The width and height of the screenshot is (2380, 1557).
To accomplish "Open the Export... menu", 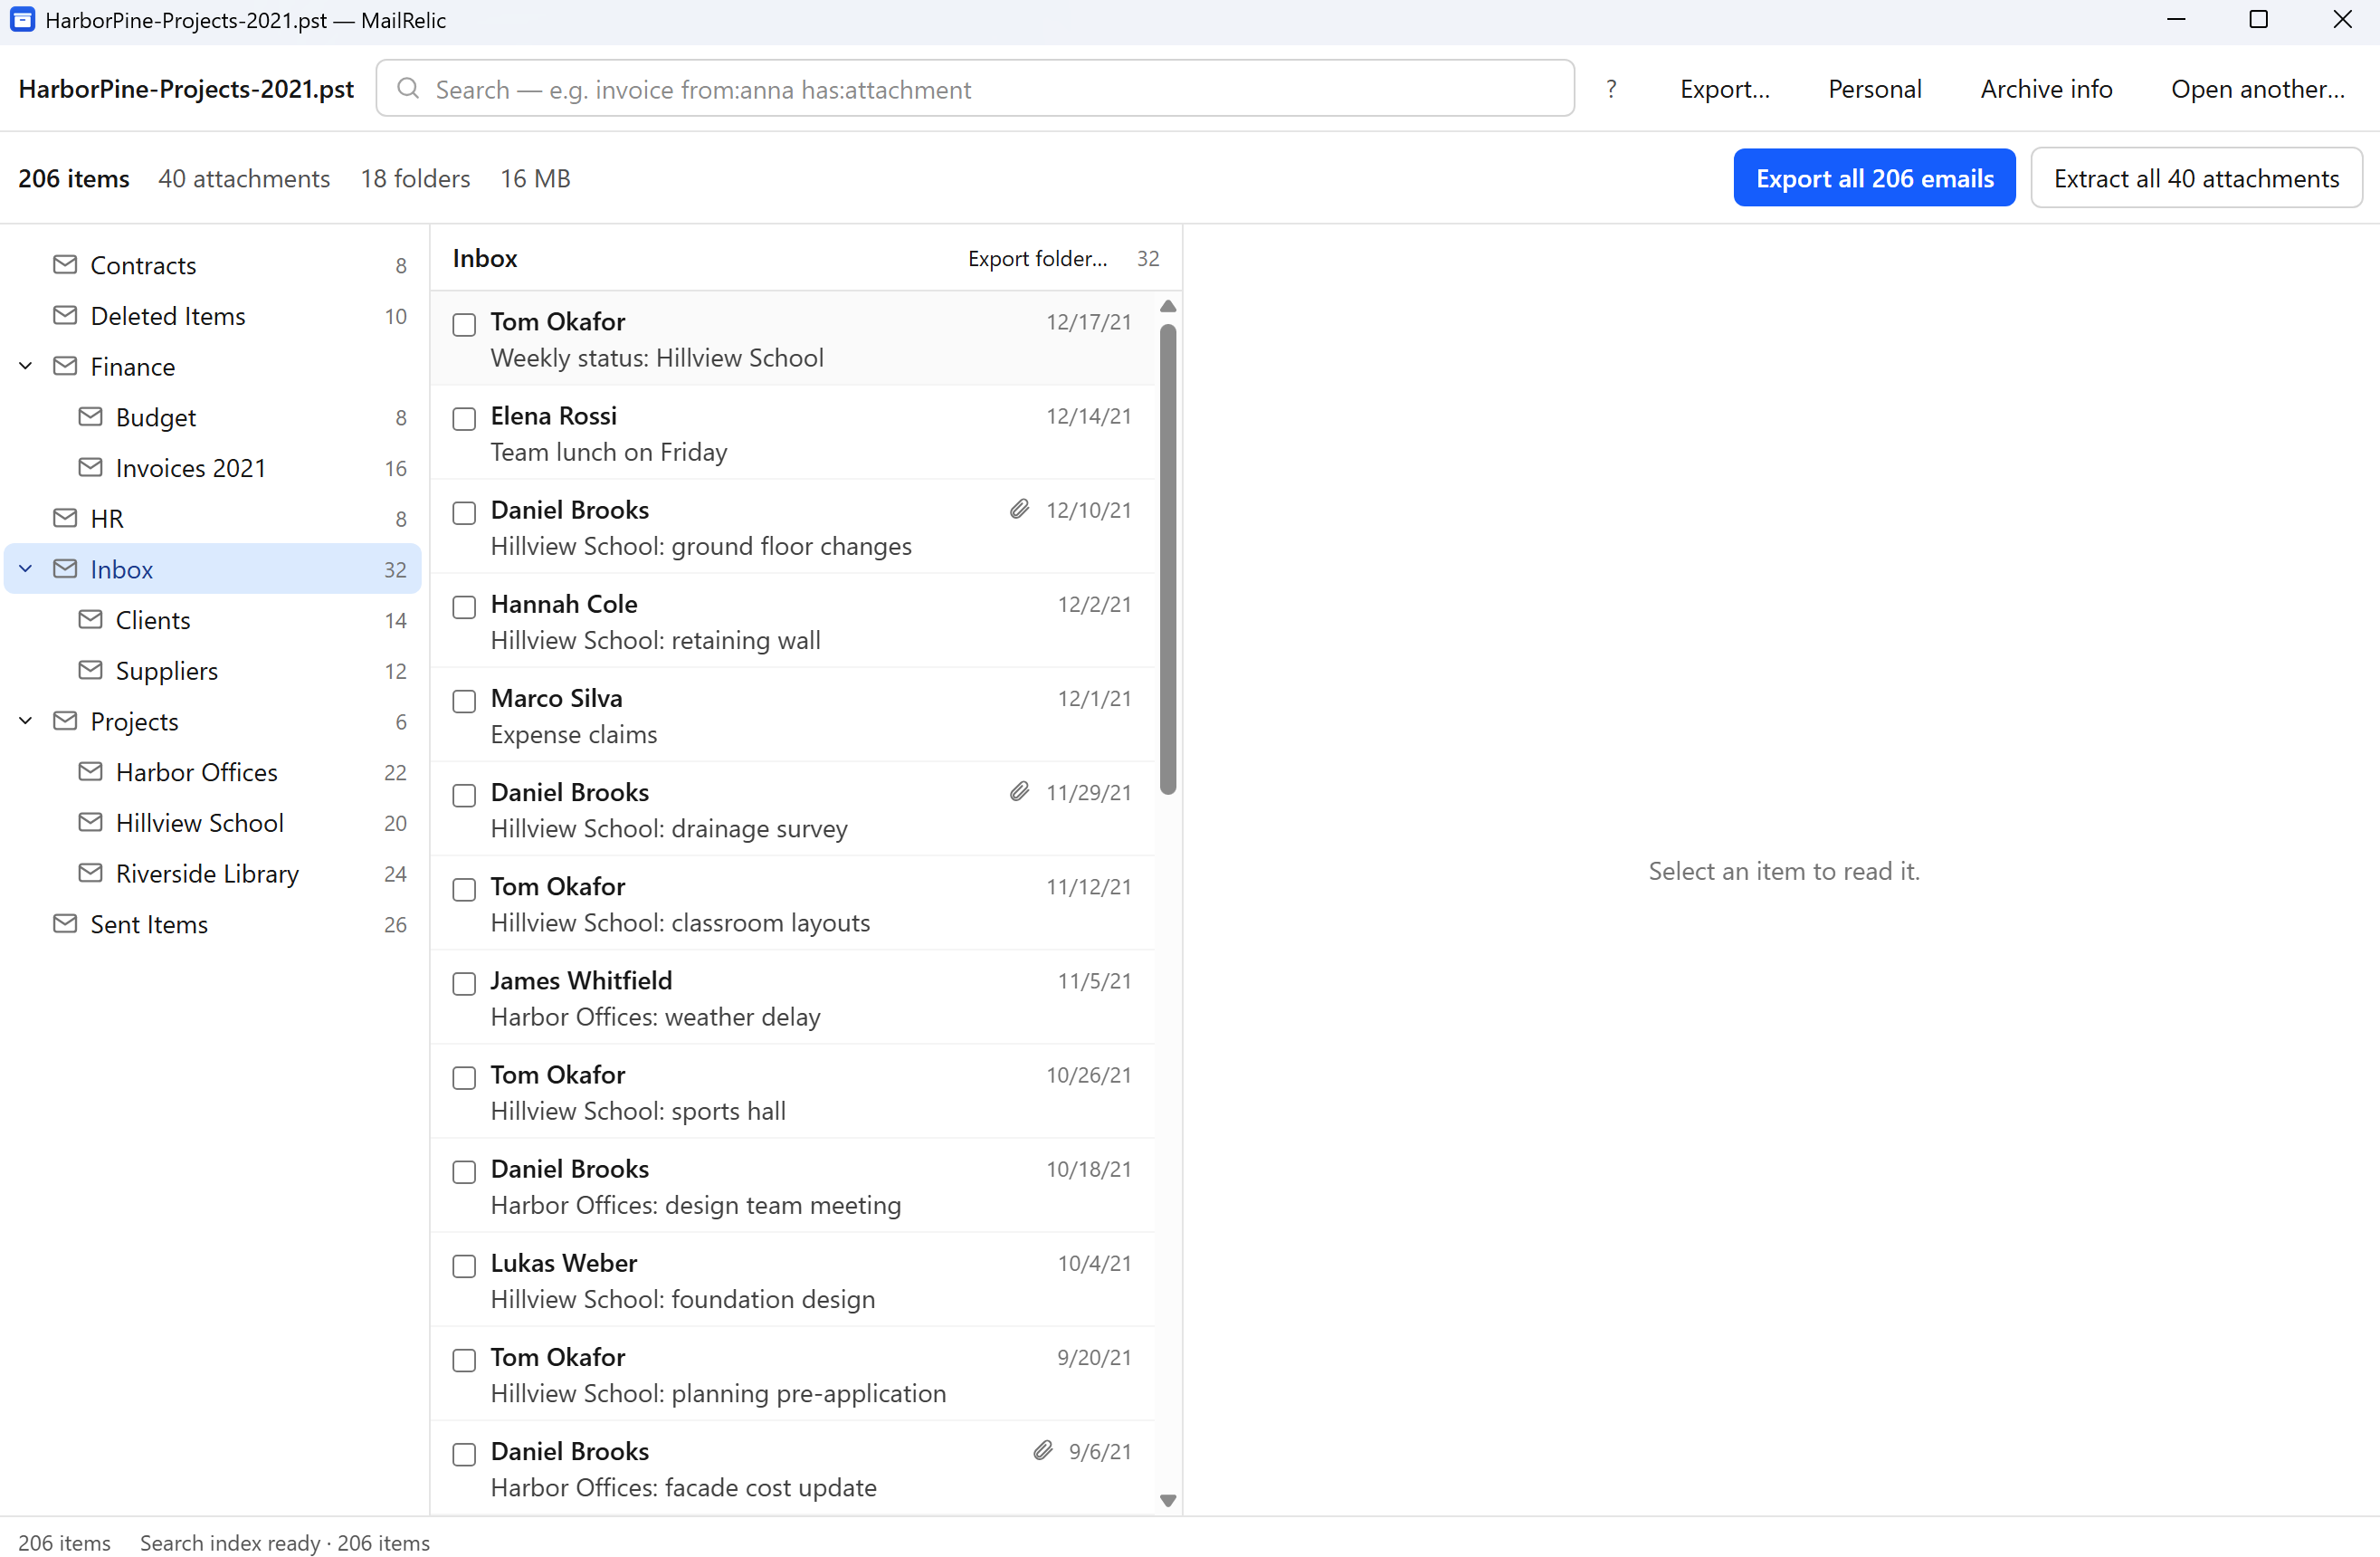I will pos(1724,89).
